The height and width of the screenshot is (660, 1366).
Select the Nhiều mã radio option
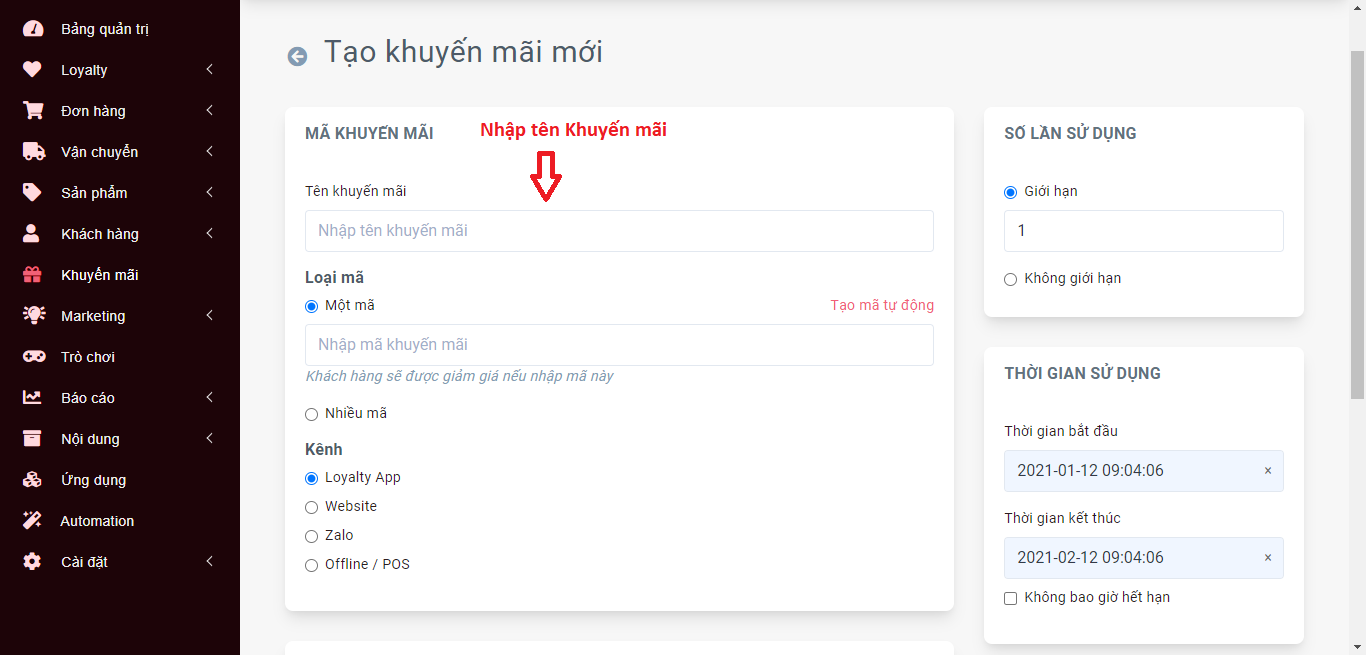(311, 414)
